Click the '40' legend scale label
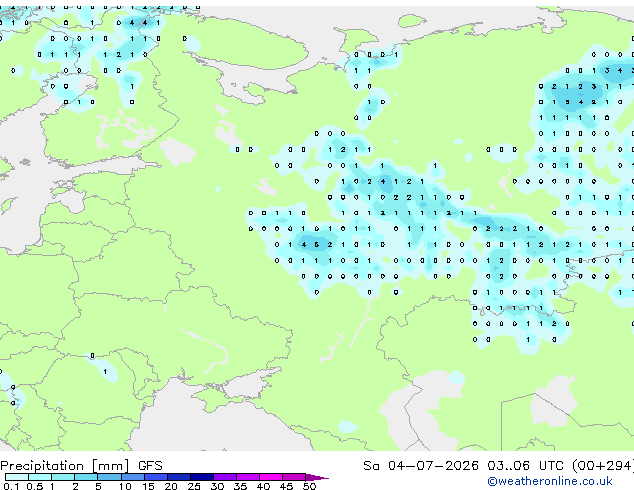Screen dimensions: 634x490 [x=263, y=486]
